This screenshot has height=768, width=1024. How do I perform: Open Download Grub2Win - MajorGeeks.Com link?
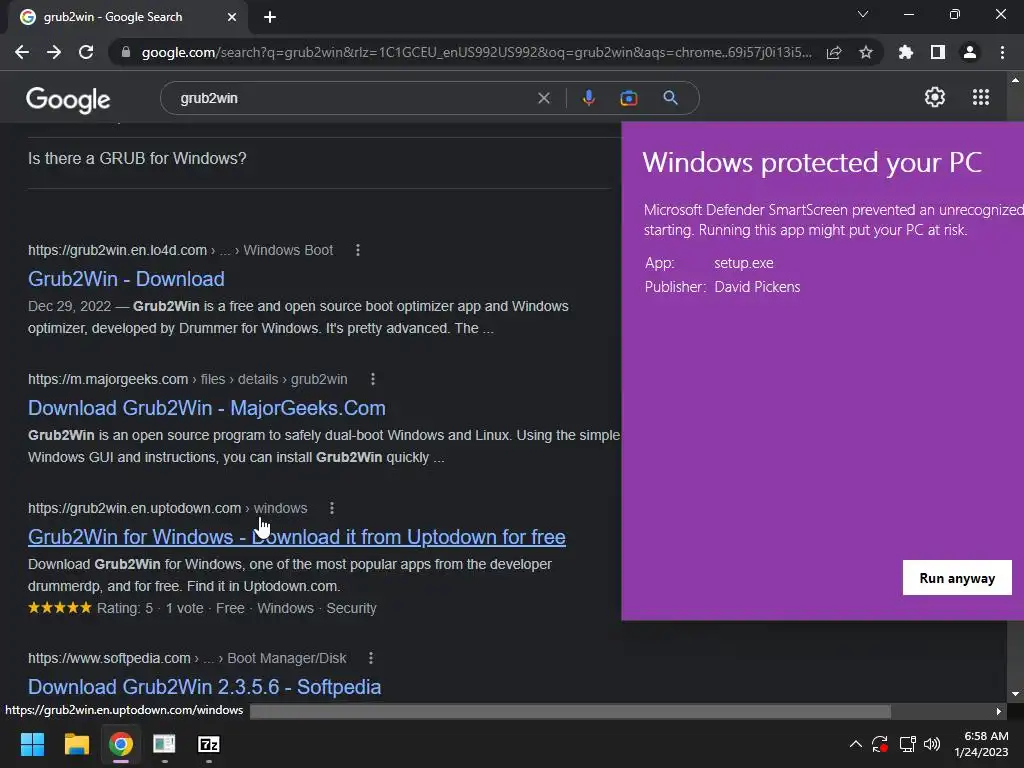(x=206, y=408)
